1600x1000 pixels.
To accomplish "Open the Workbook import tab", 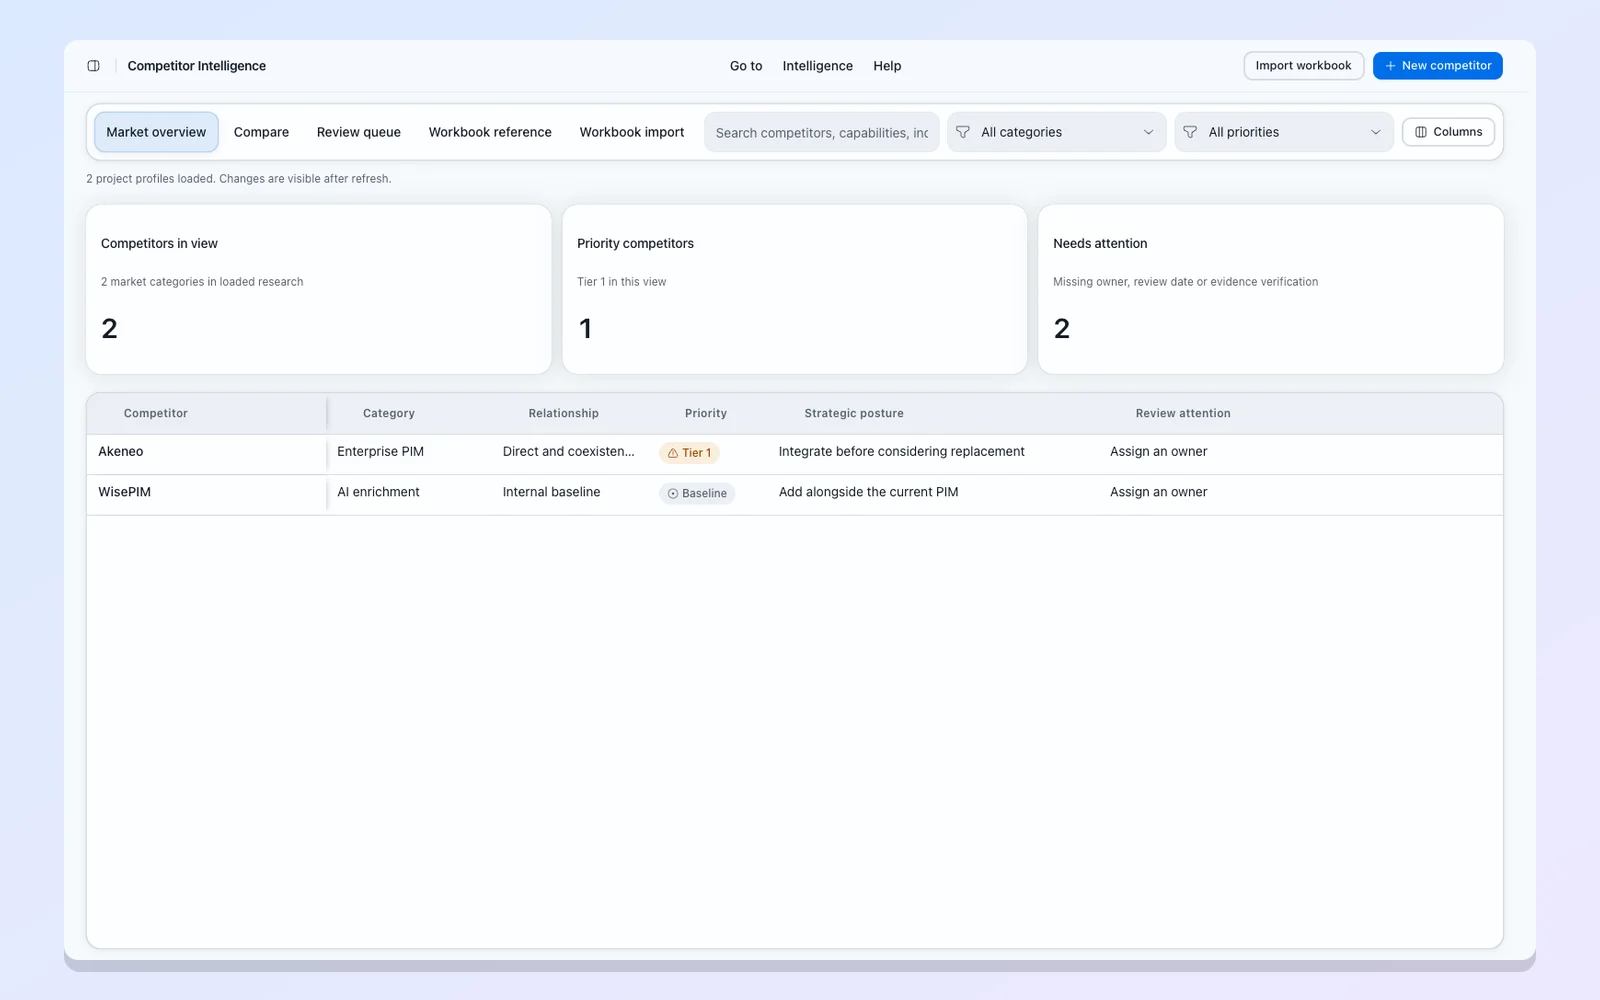I will click(632, 132).
